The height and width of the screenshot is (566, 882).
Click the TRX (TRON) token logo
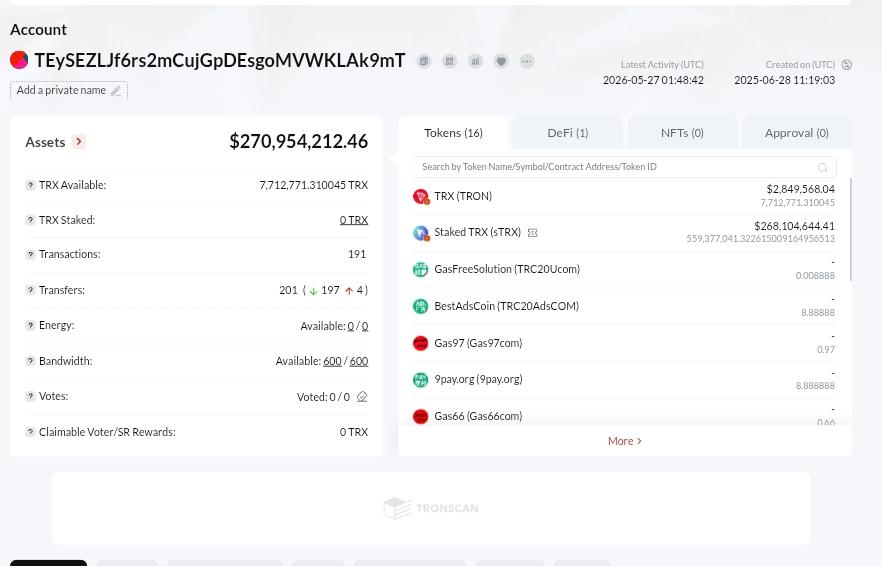pos(421,196)
